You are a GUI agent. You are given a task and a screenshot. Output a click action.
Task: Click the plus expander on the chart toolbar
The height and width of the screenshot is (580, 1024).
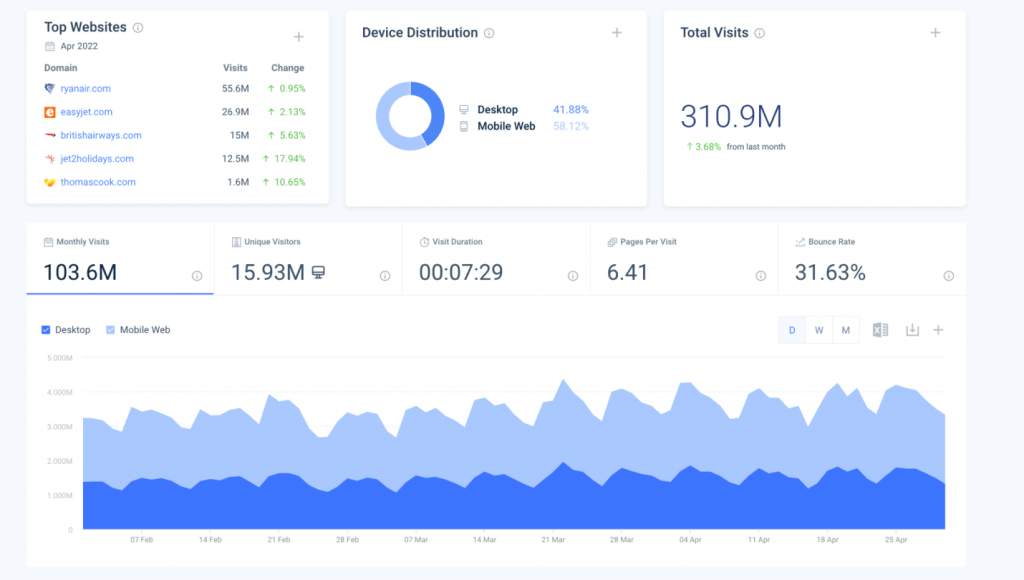[x=938, y=329]
